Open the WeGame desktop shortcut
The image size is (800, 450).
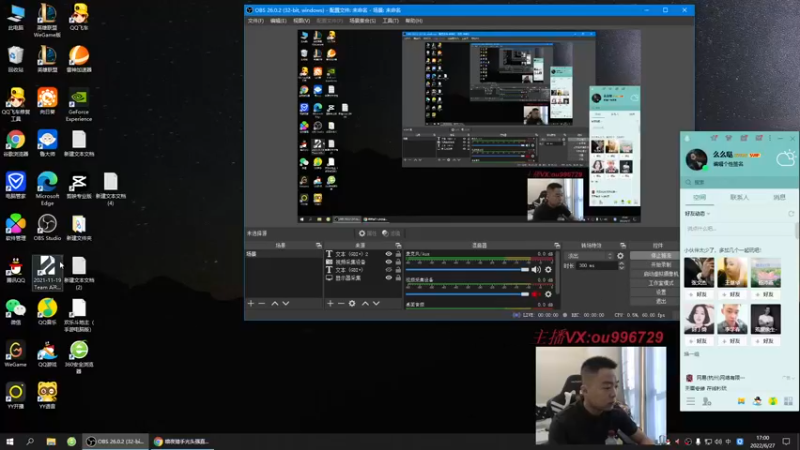(x=16, y=354)
